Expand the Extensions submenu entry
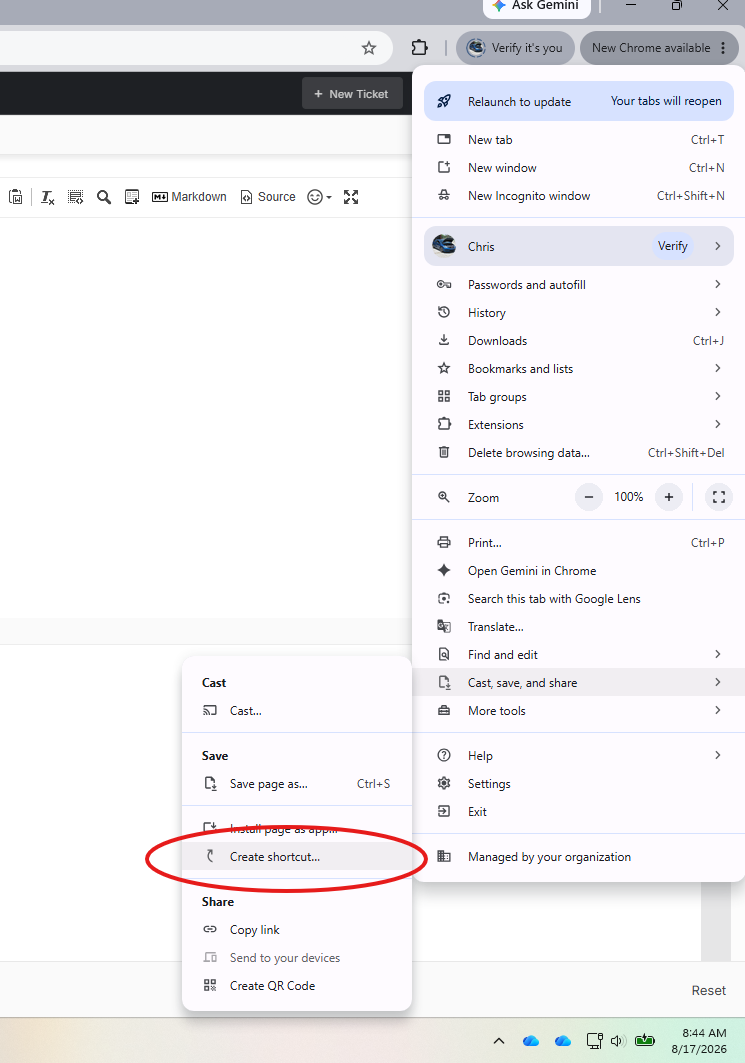This screenshot has width=745, height=1063. click(579, 425)
